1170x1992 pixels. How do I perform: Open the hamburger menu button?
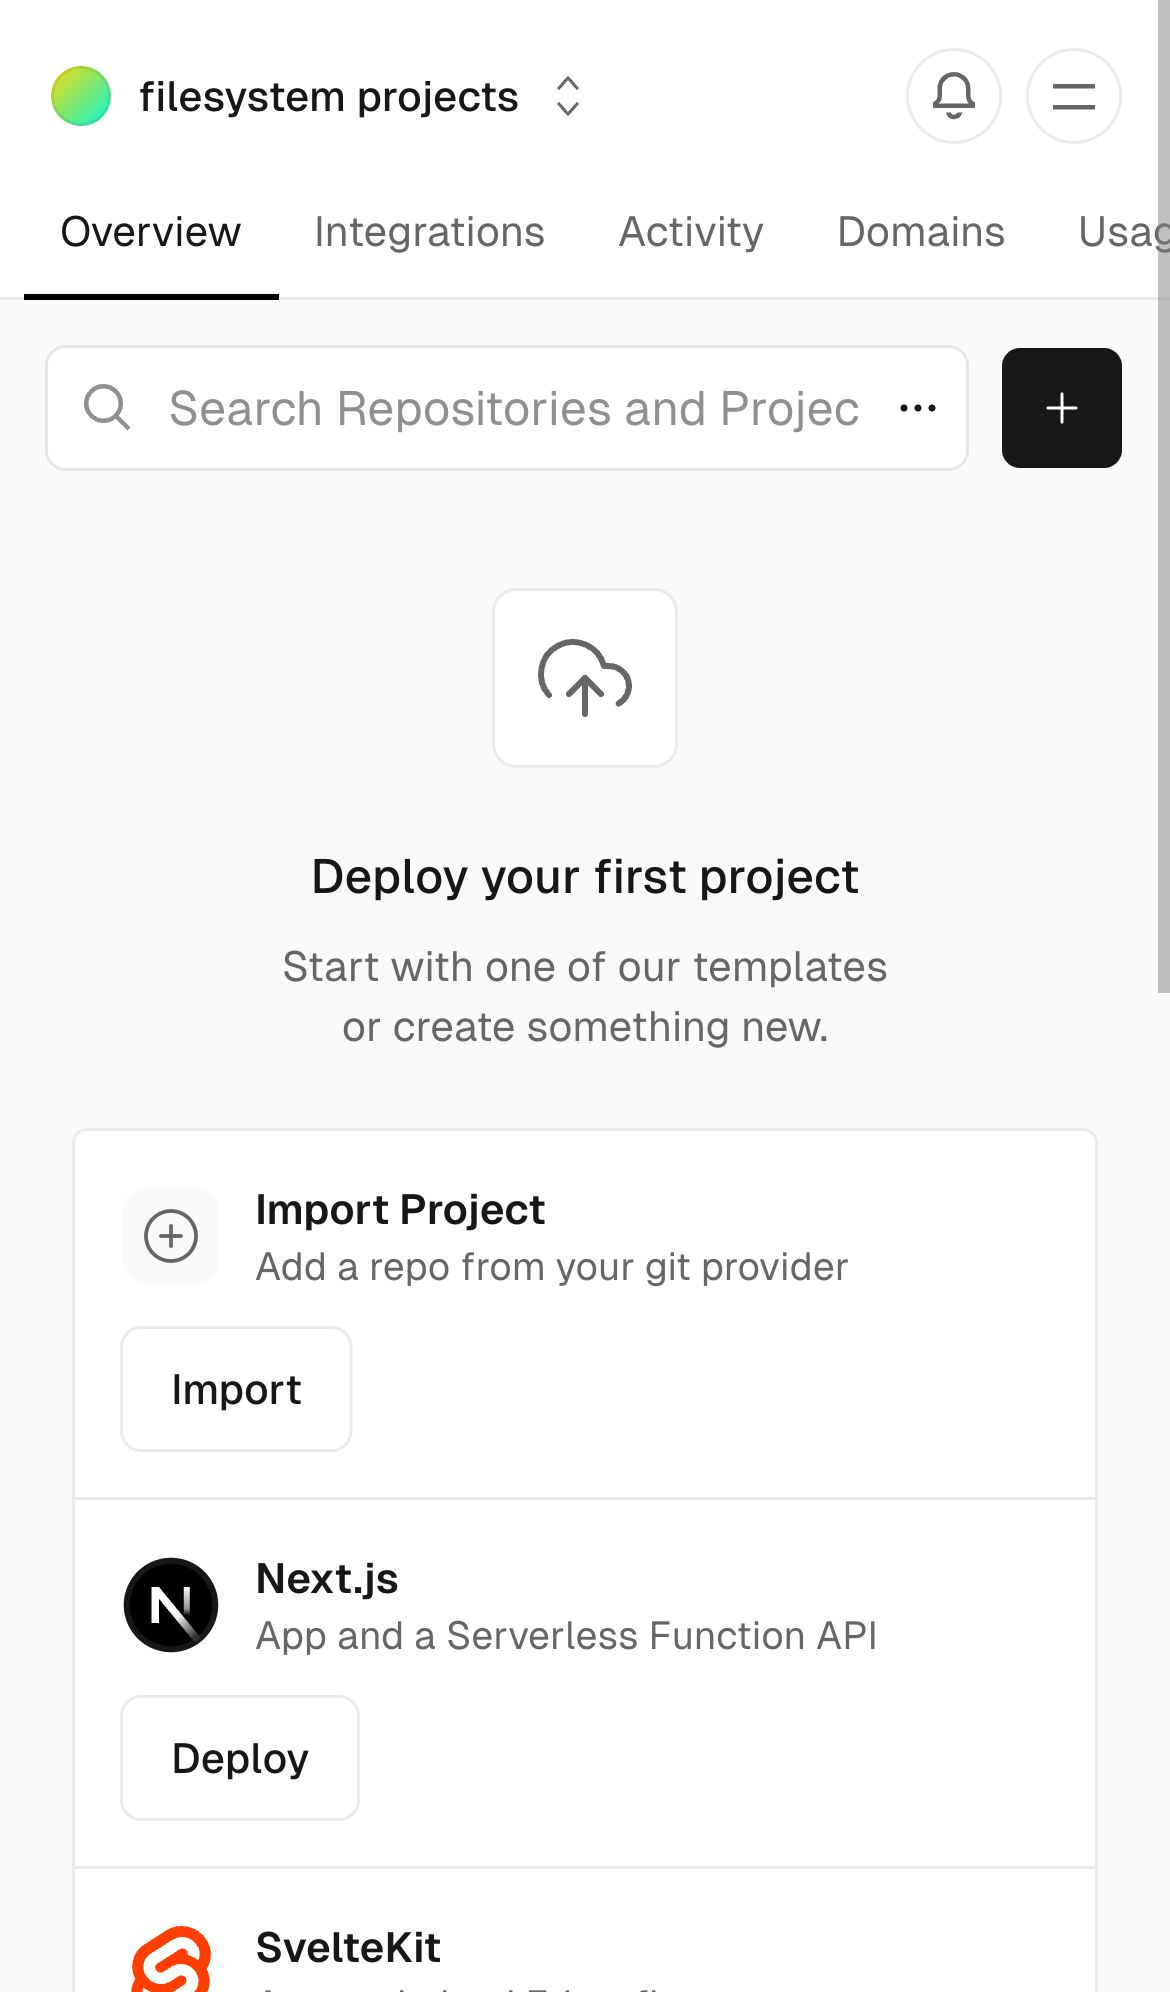[1073, 96]
